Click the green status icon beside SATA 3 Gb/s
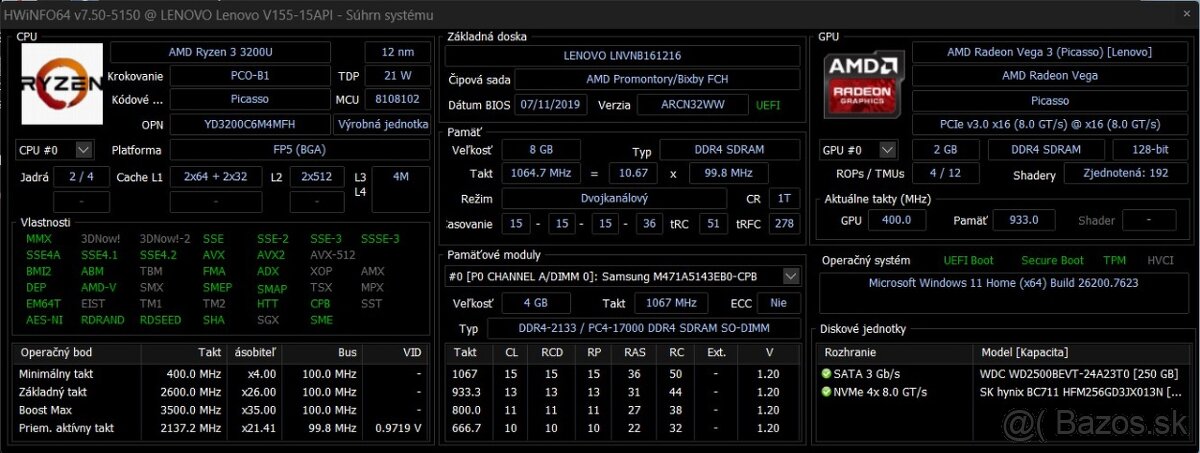Image resolution: width=1200 pixels, height=453 pixels. tap(827, 373)
